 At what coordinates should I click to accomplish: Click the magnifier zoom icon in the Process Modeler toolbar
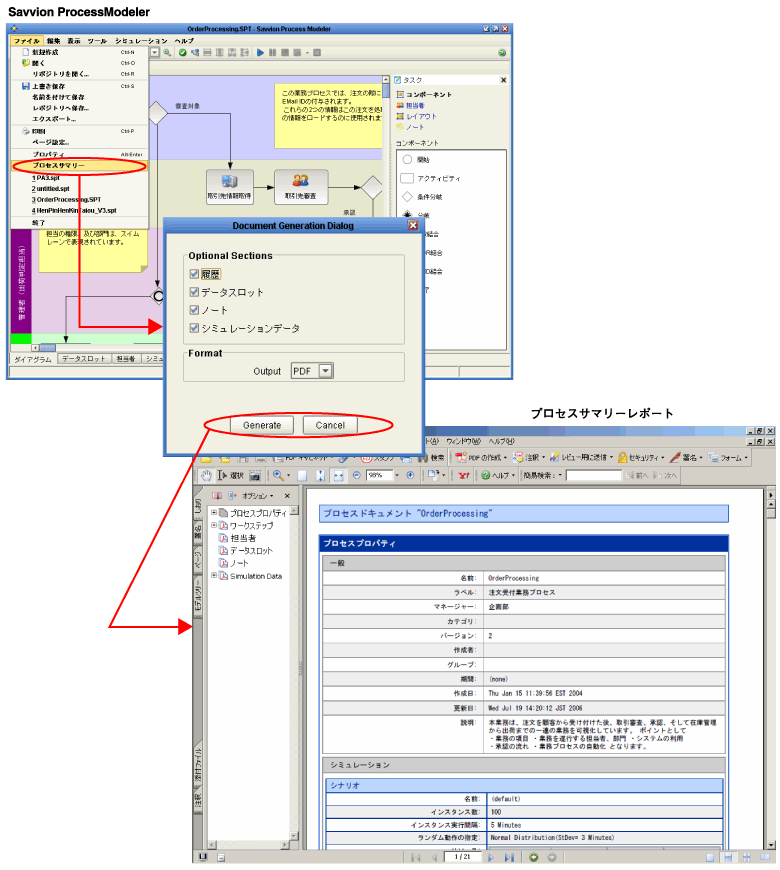[166, 53]
